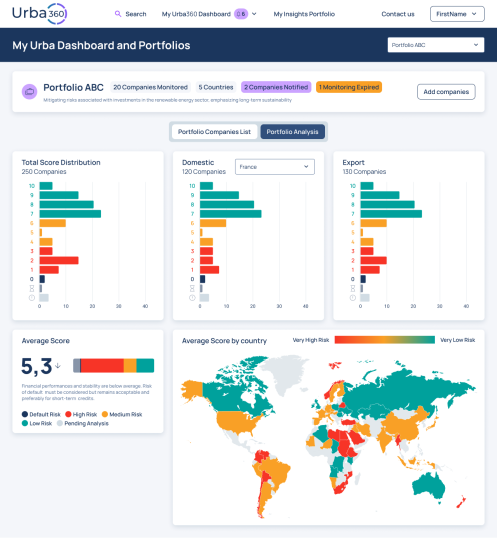This screenshot has width=497, height=538.
Task: Click the red segment of average score bar
Action: point(102,365)
